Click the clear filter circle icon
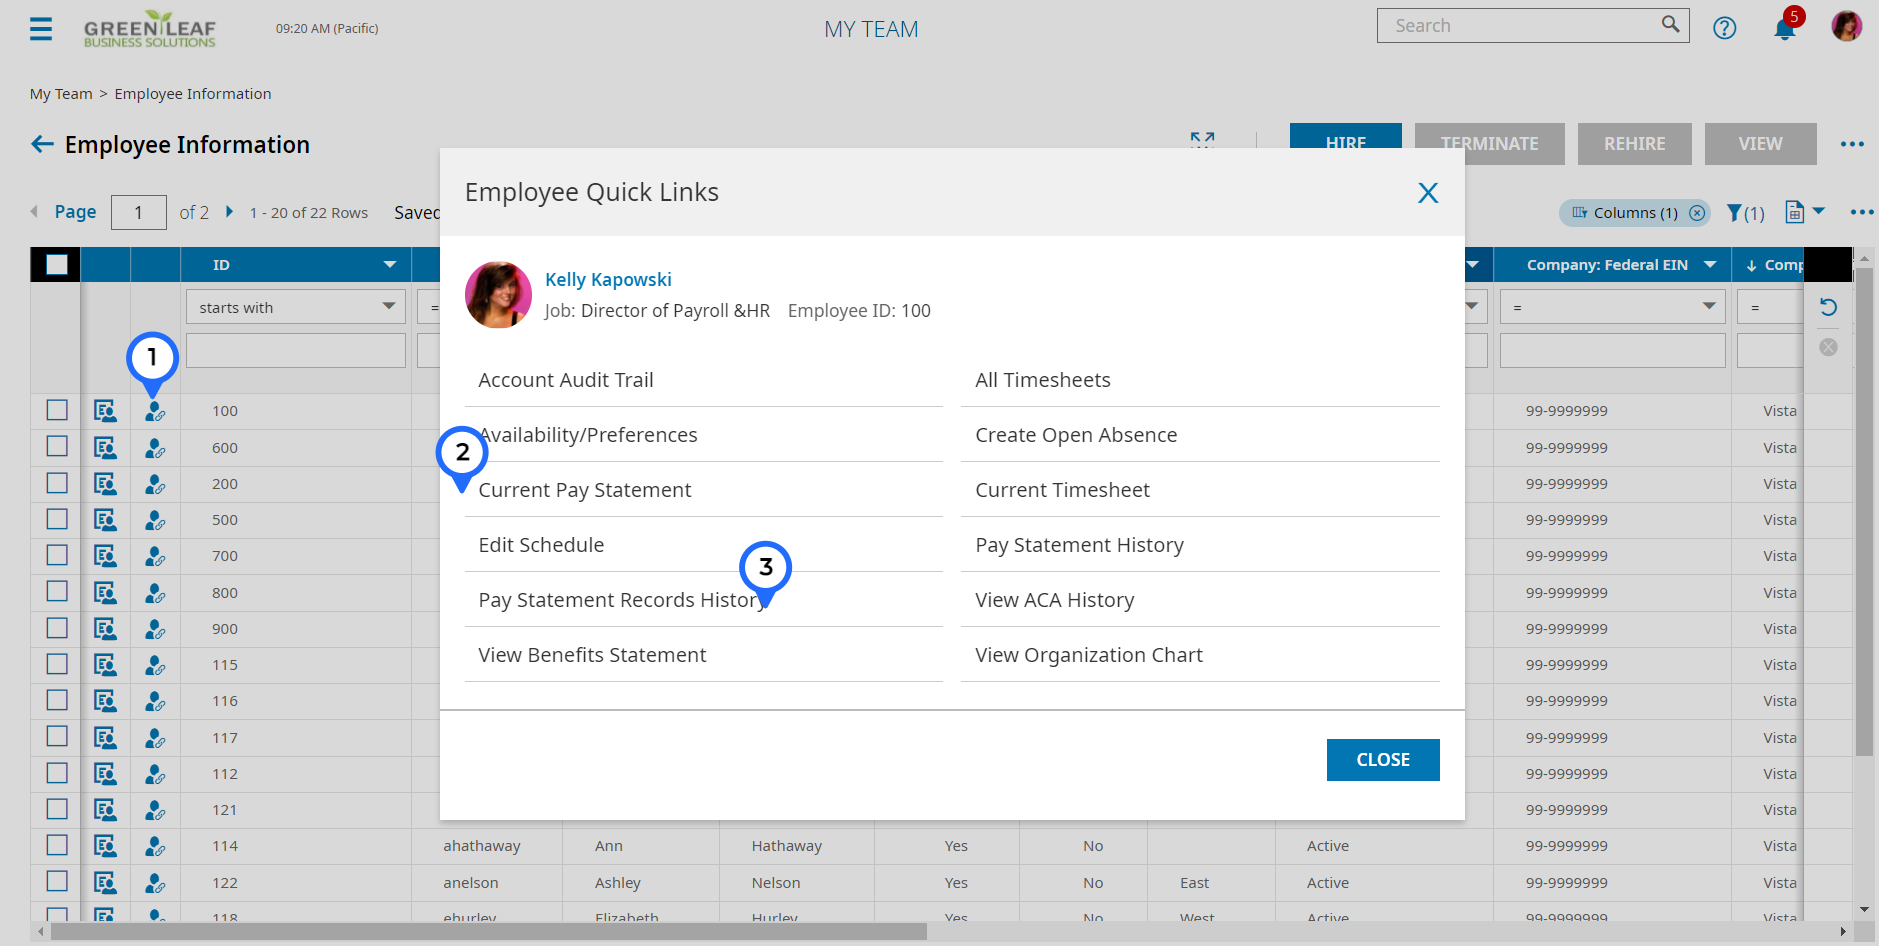The height and width of the screenshot is (946, 1879). click(1828, 347)
